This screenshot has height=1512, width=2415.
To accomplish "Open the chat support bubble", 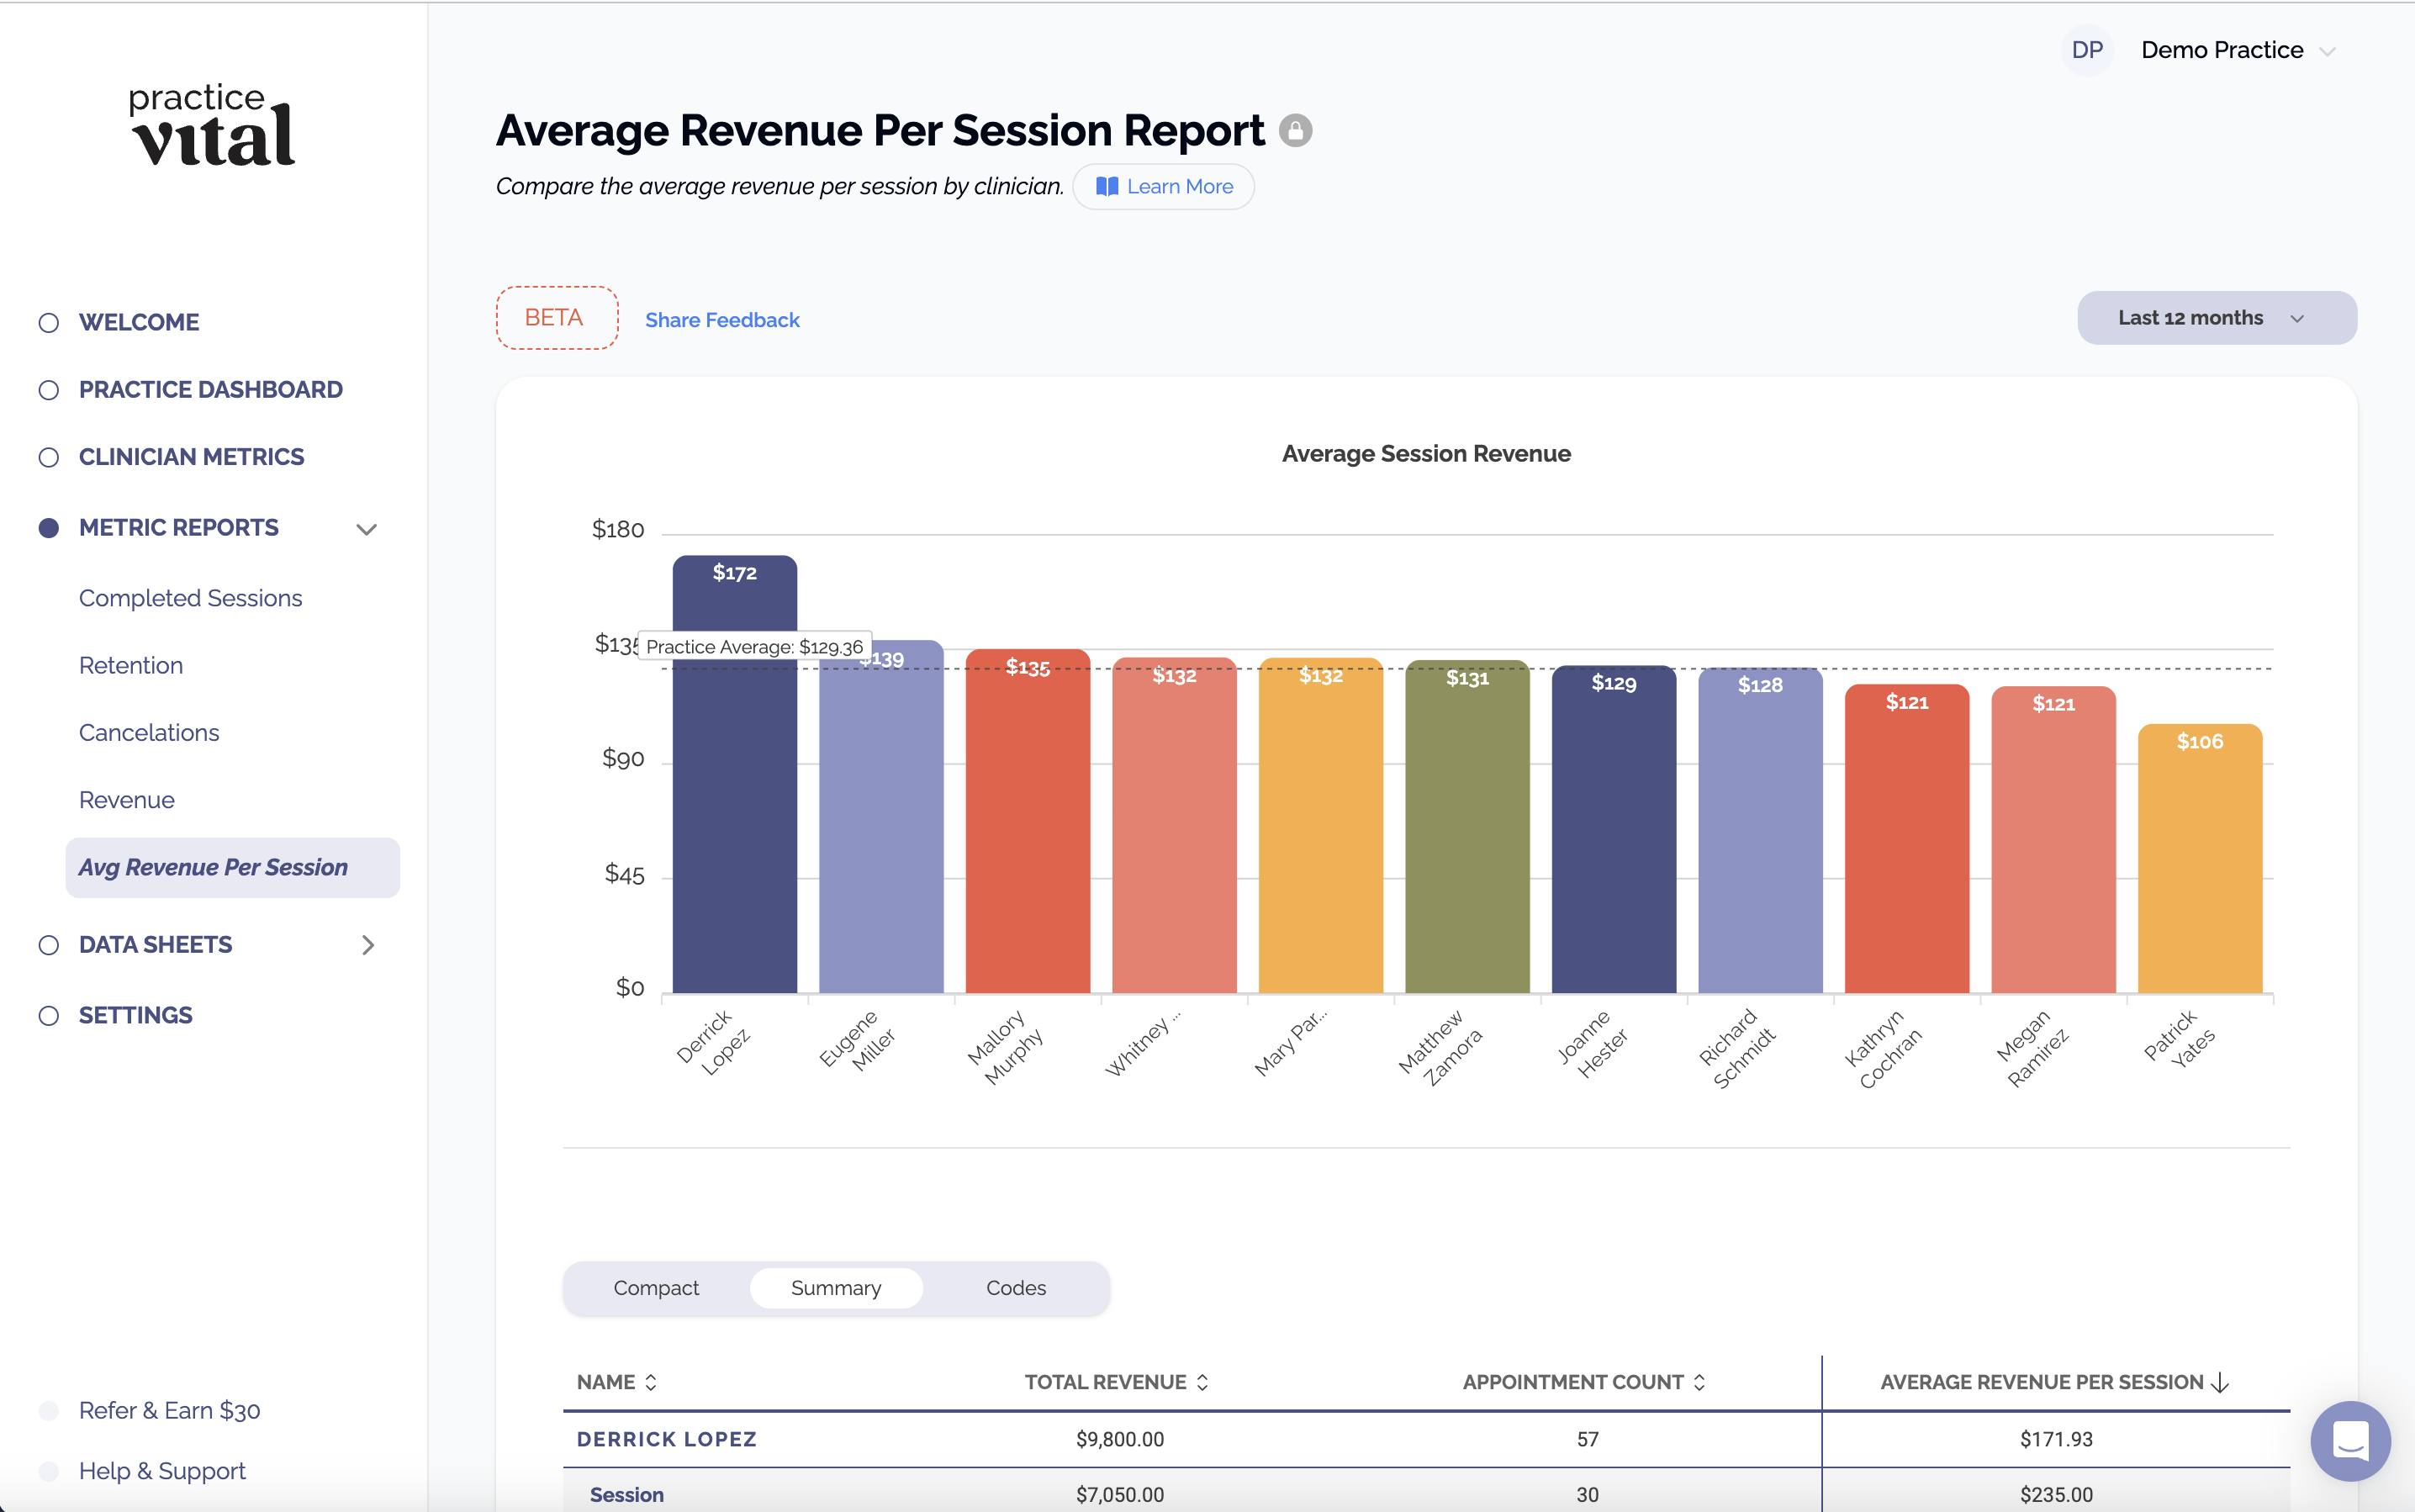I will [x=2349, y=1440].
